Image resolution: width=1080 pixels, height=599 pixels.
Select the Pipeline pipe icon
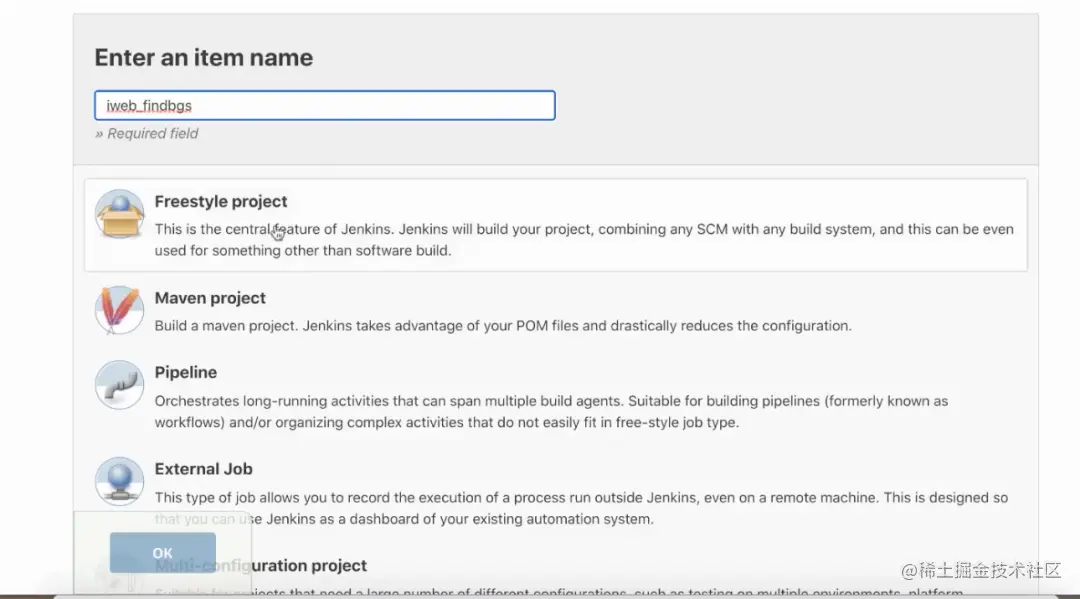click(119, 385)
